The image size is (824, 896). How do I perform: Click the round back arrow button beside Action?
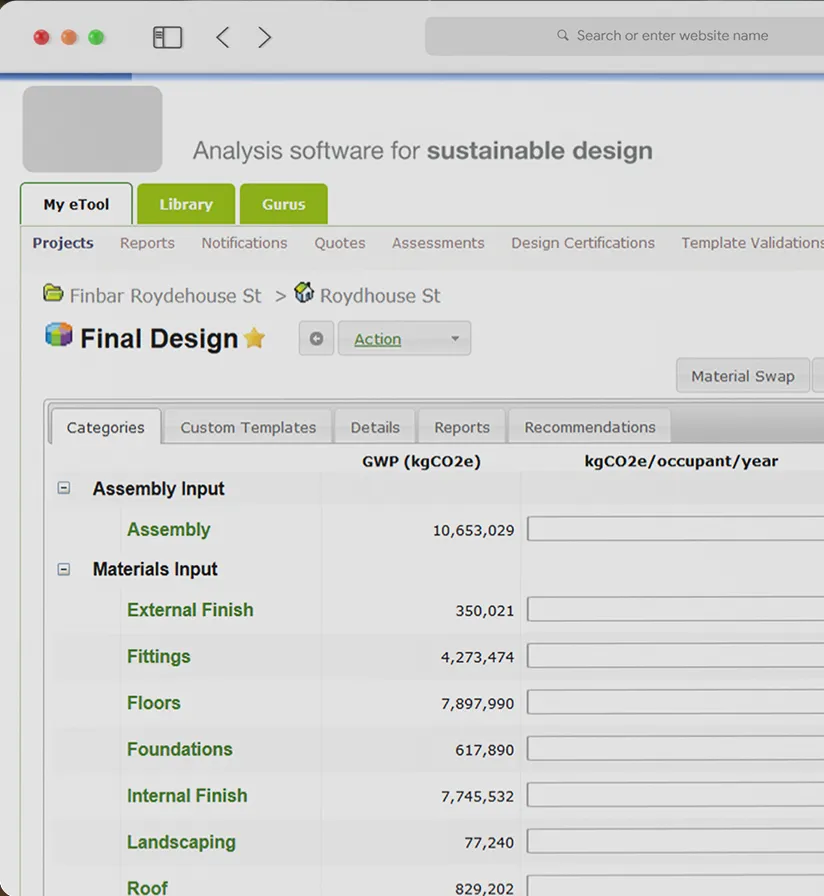point(316,339)
